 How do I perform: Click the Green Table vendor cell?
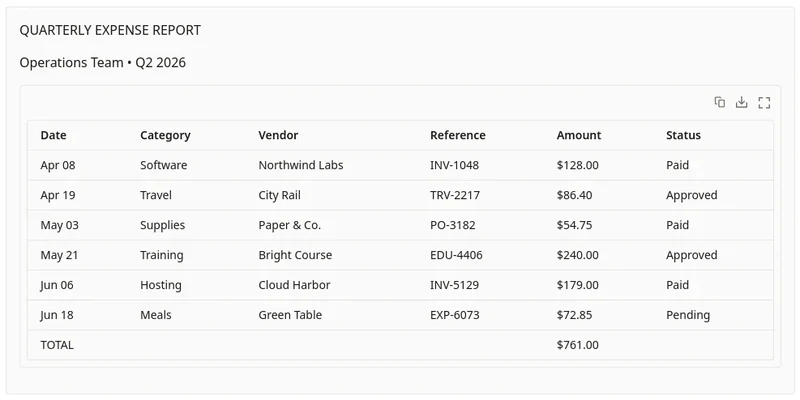point(290,315)
